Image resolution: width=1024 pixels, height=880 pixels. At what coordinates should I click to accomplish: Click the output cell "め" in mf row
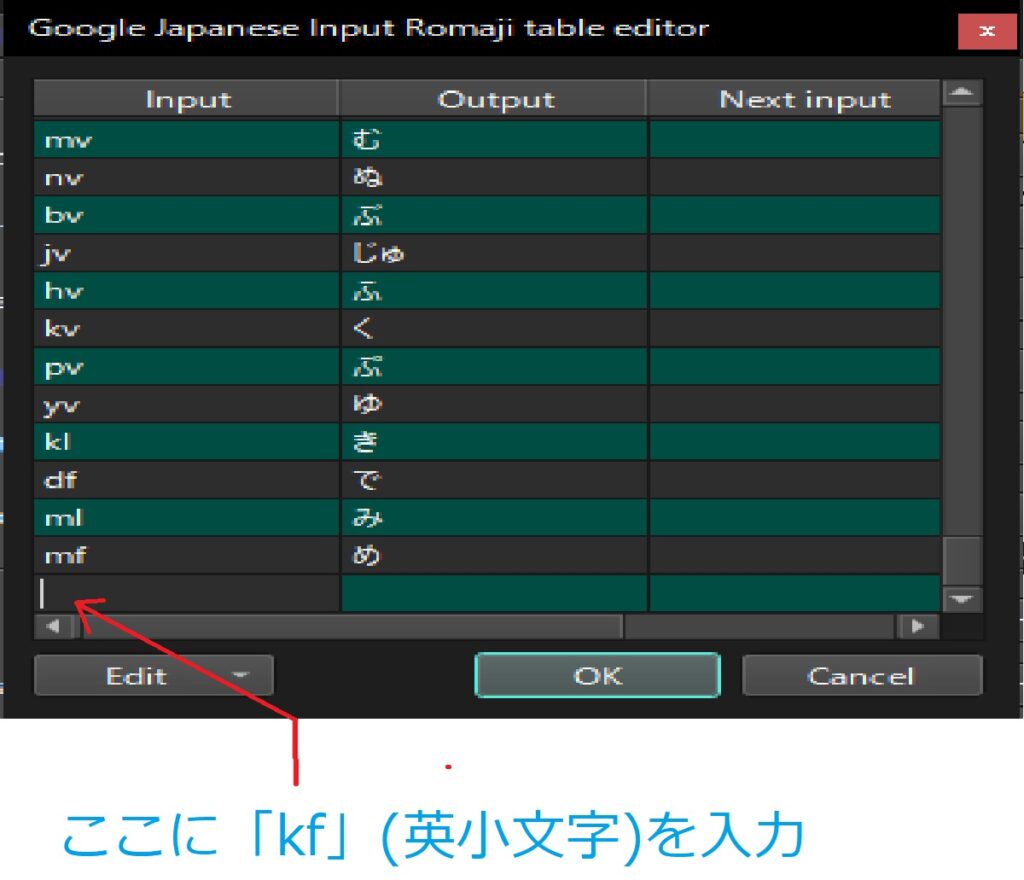494,556
